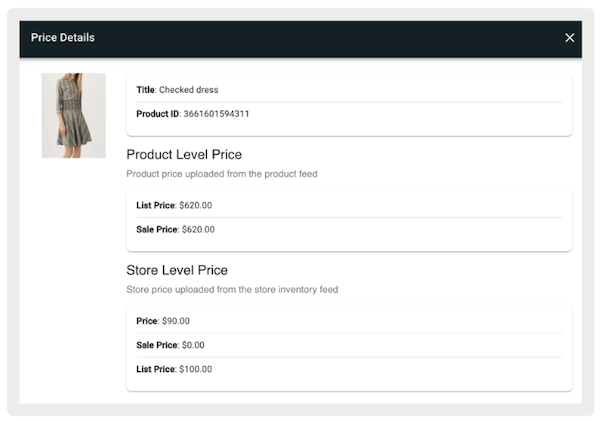Image resolution: width=600 pixels, height=421 pixels.
Task: Click 'Store price uploaded from the store inventory feed'
Action: pos(232,289)
